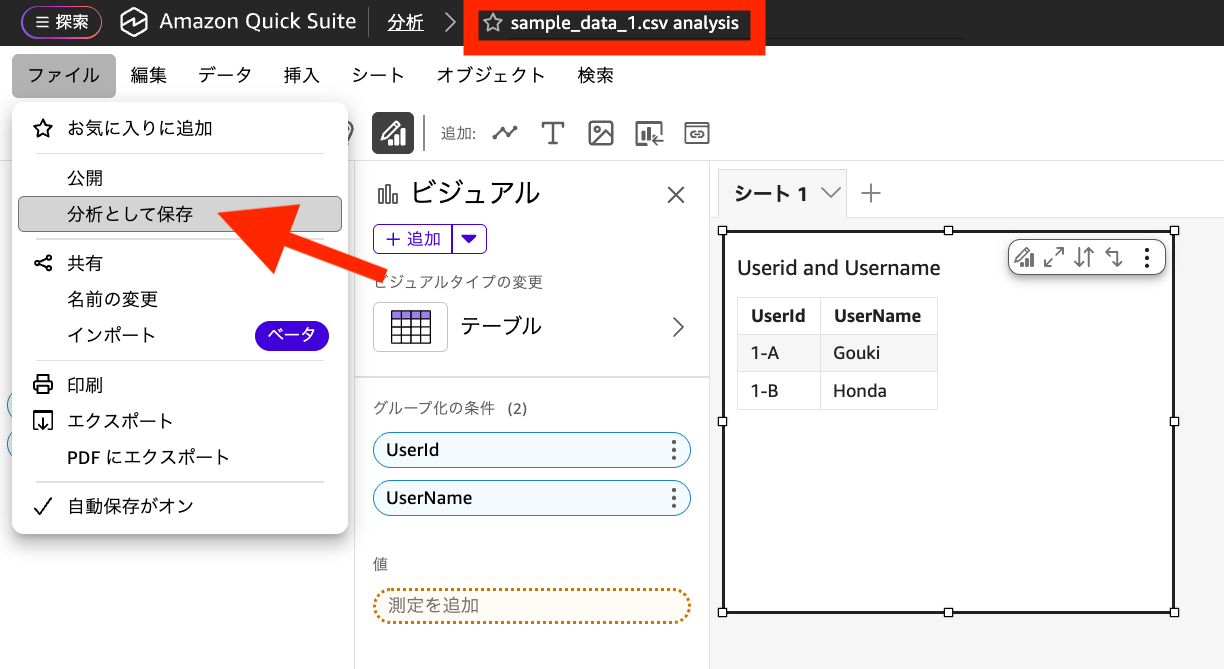This screenshot has width=1224, height=669.
Task: Open the table visual's three-dot menu
Action: click(1146, 257)
